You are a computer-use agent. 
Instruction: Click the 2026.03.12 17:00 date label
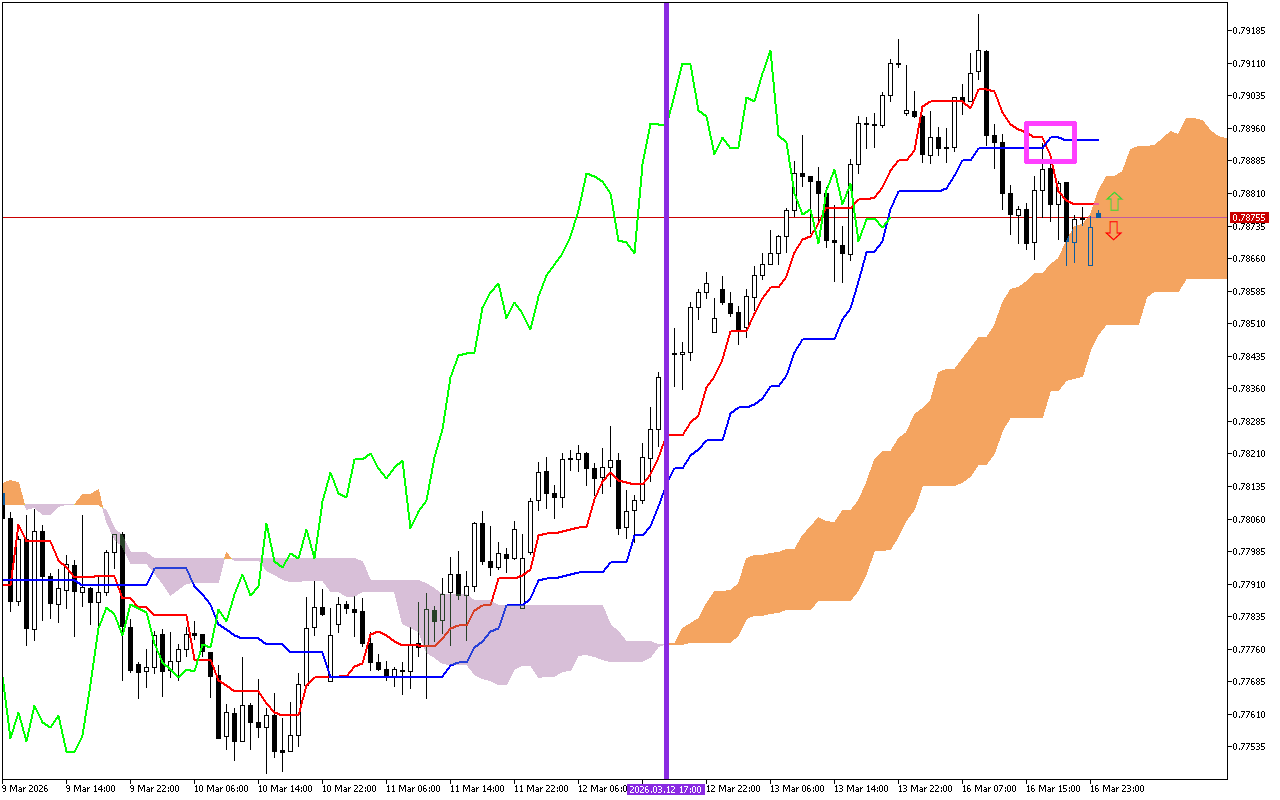pyautogui.click(x=666, y=789)
